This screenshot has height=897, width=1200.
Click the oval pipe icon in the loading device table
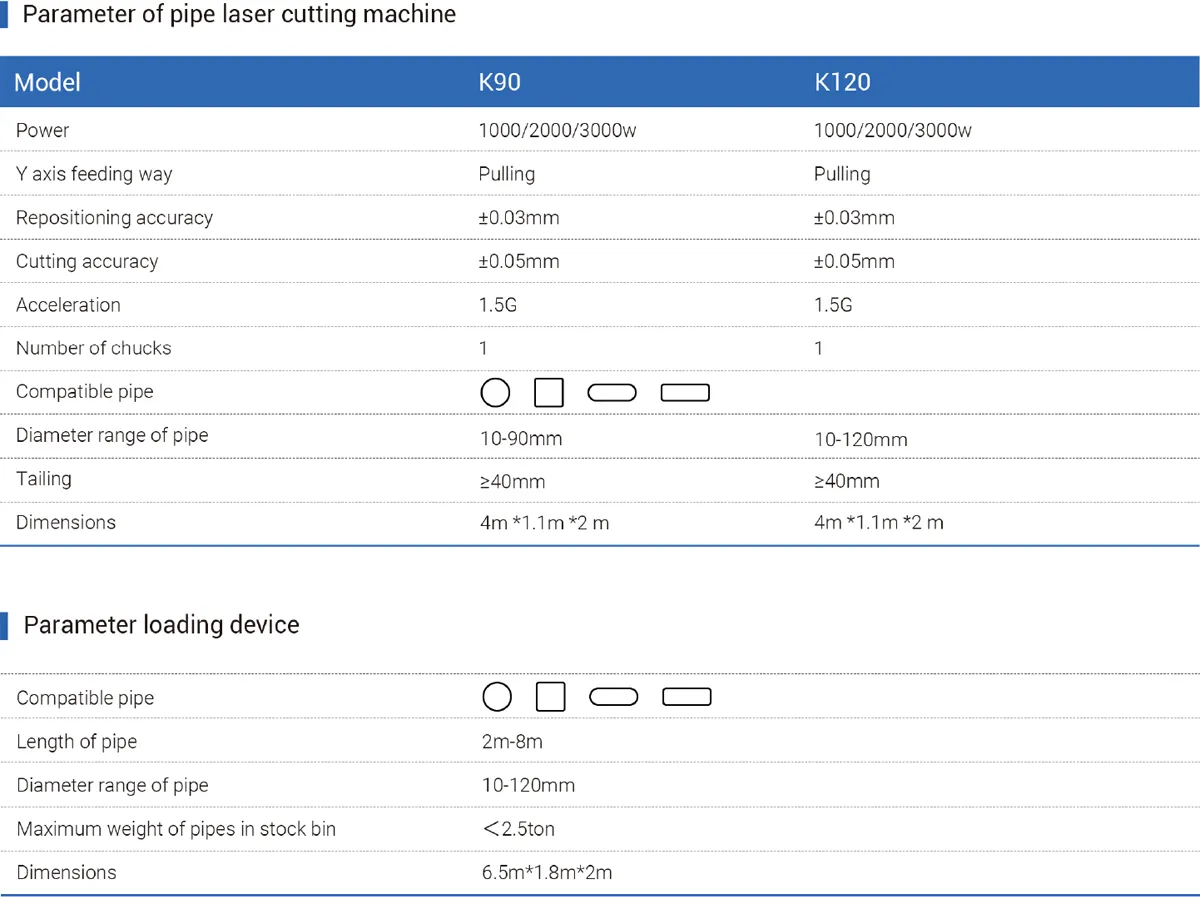pos(614,697)
